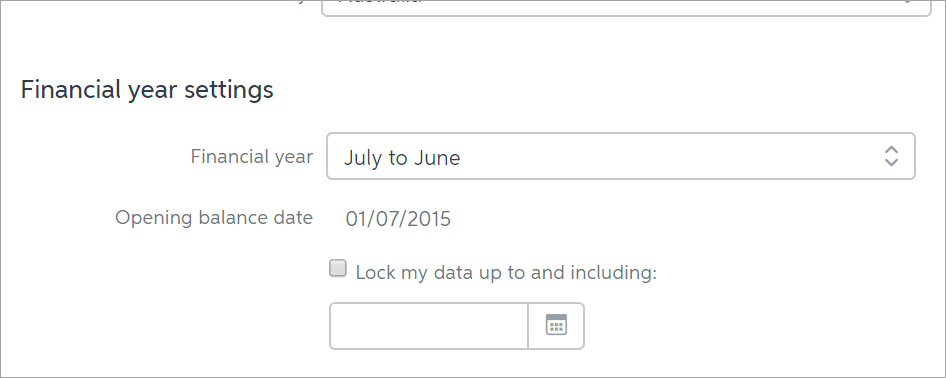Viewport: 946px width, 378px height.
Task: Click the Opening balance date value 01/07/2015
Action: click(398, 218)
